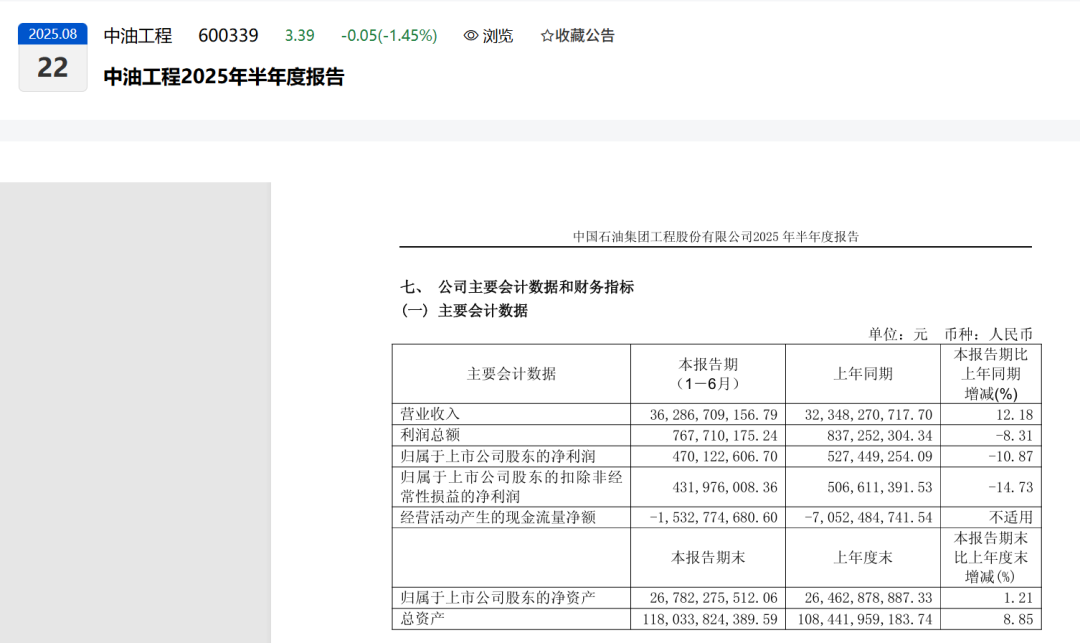
Task: Click the value 118,033,824,389.59
Action: coord(710,620)
